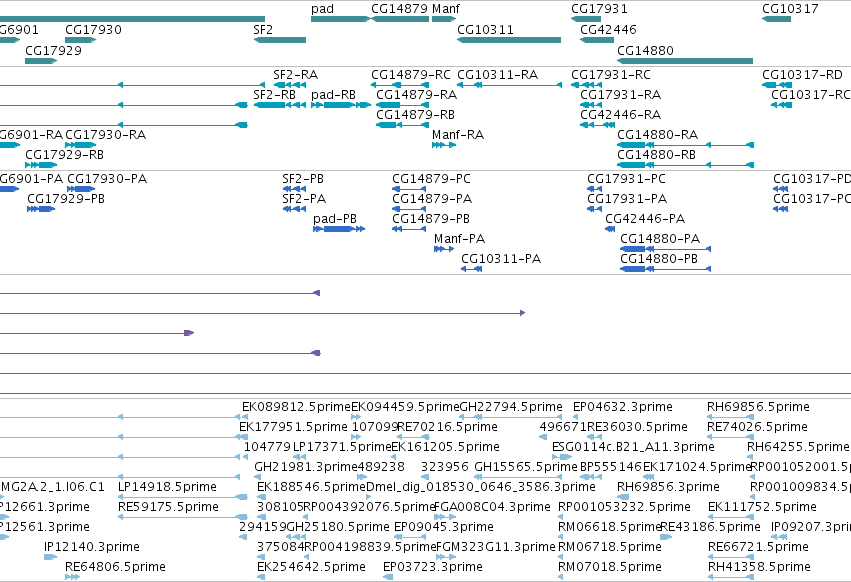Select the CG17931-PC protein label
The height and width of the screenshot is (582, 851).
(x=626, y=179)
